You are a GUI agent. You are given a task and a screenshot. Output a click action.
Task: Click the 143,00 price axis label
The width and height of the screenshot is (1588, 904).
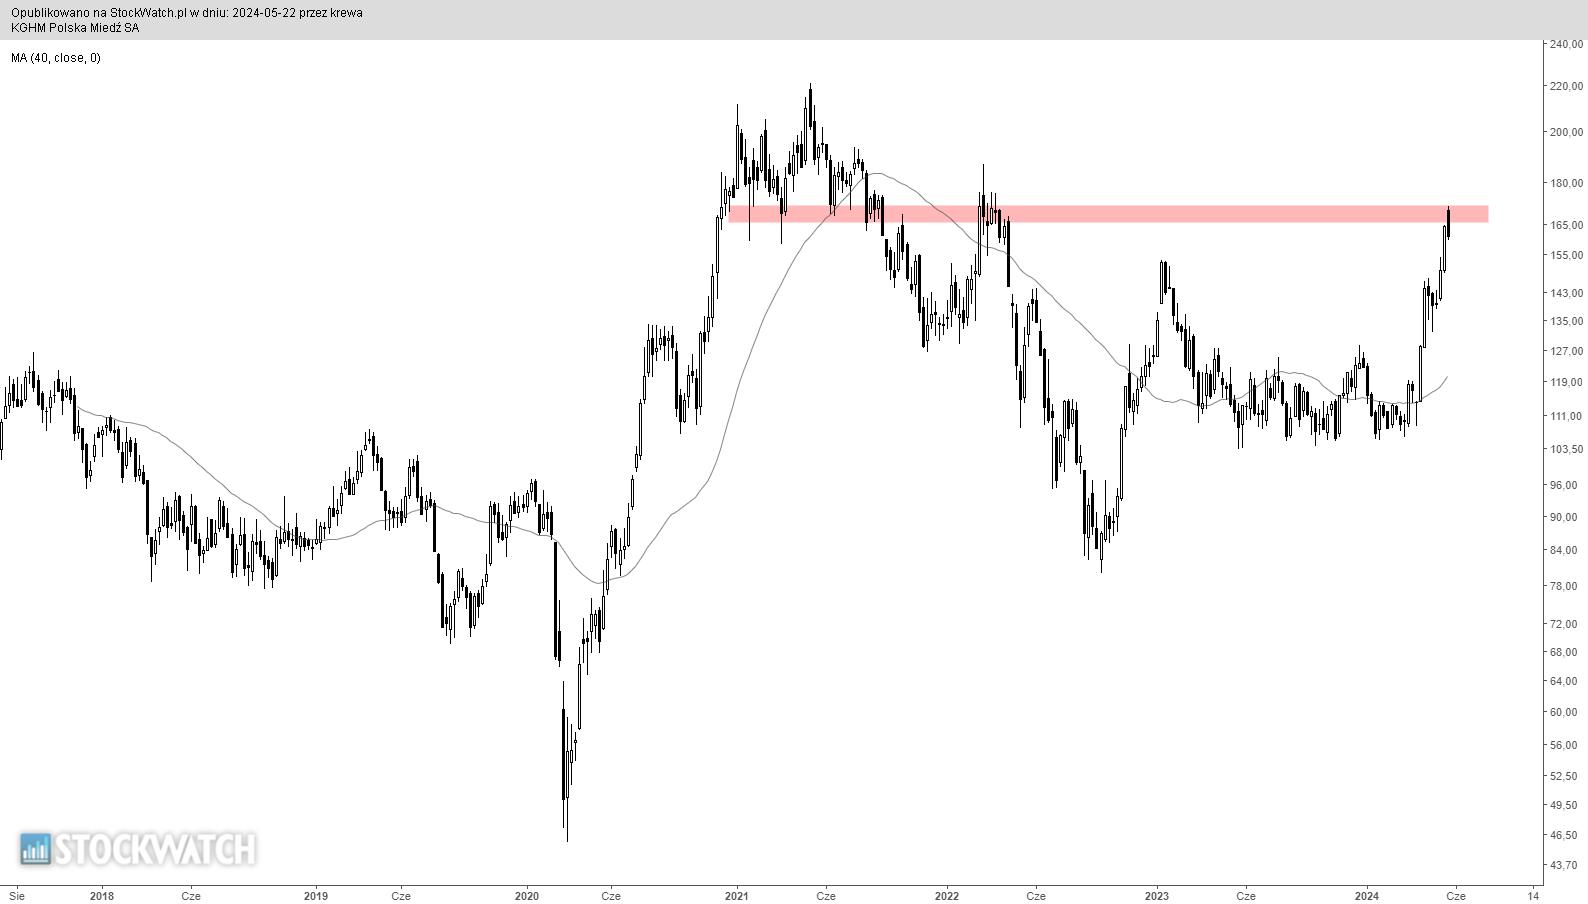tap(1565, 293)
